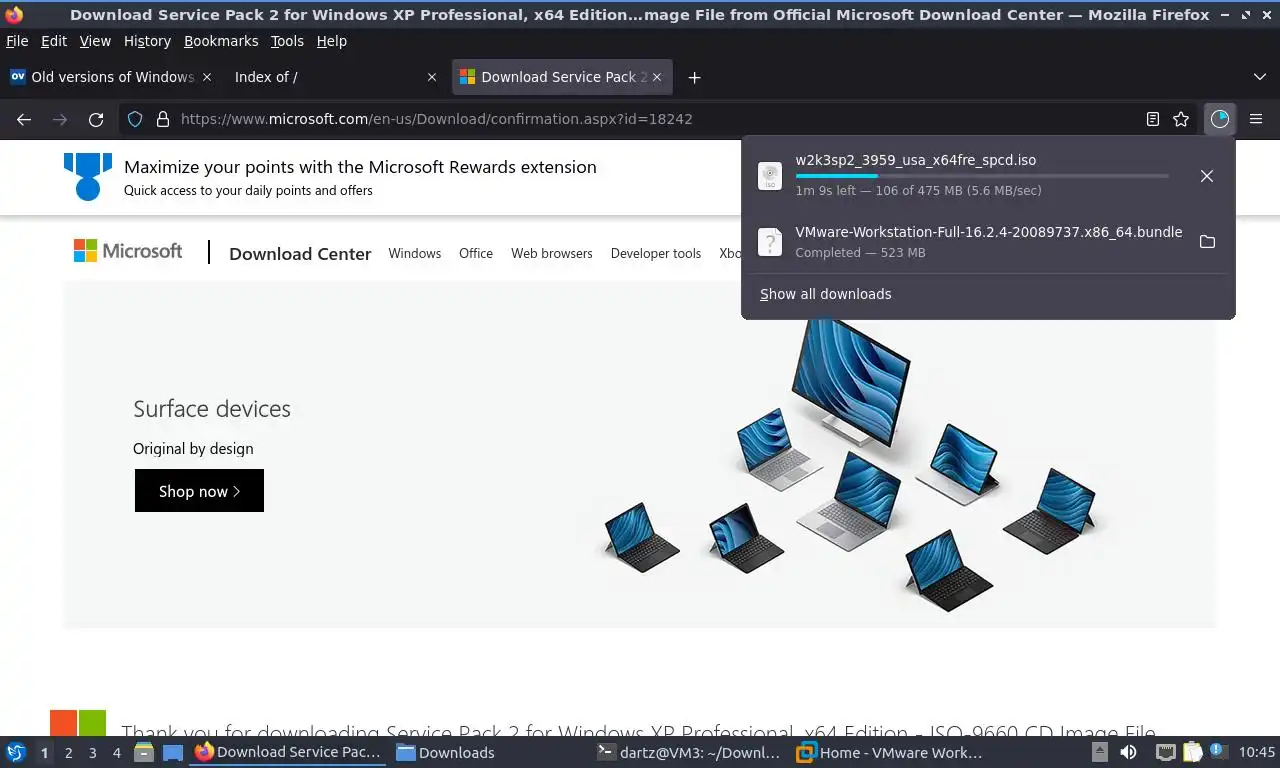Click the Microsoft logo on the page
1280x768 pixels.
point(128,251)
